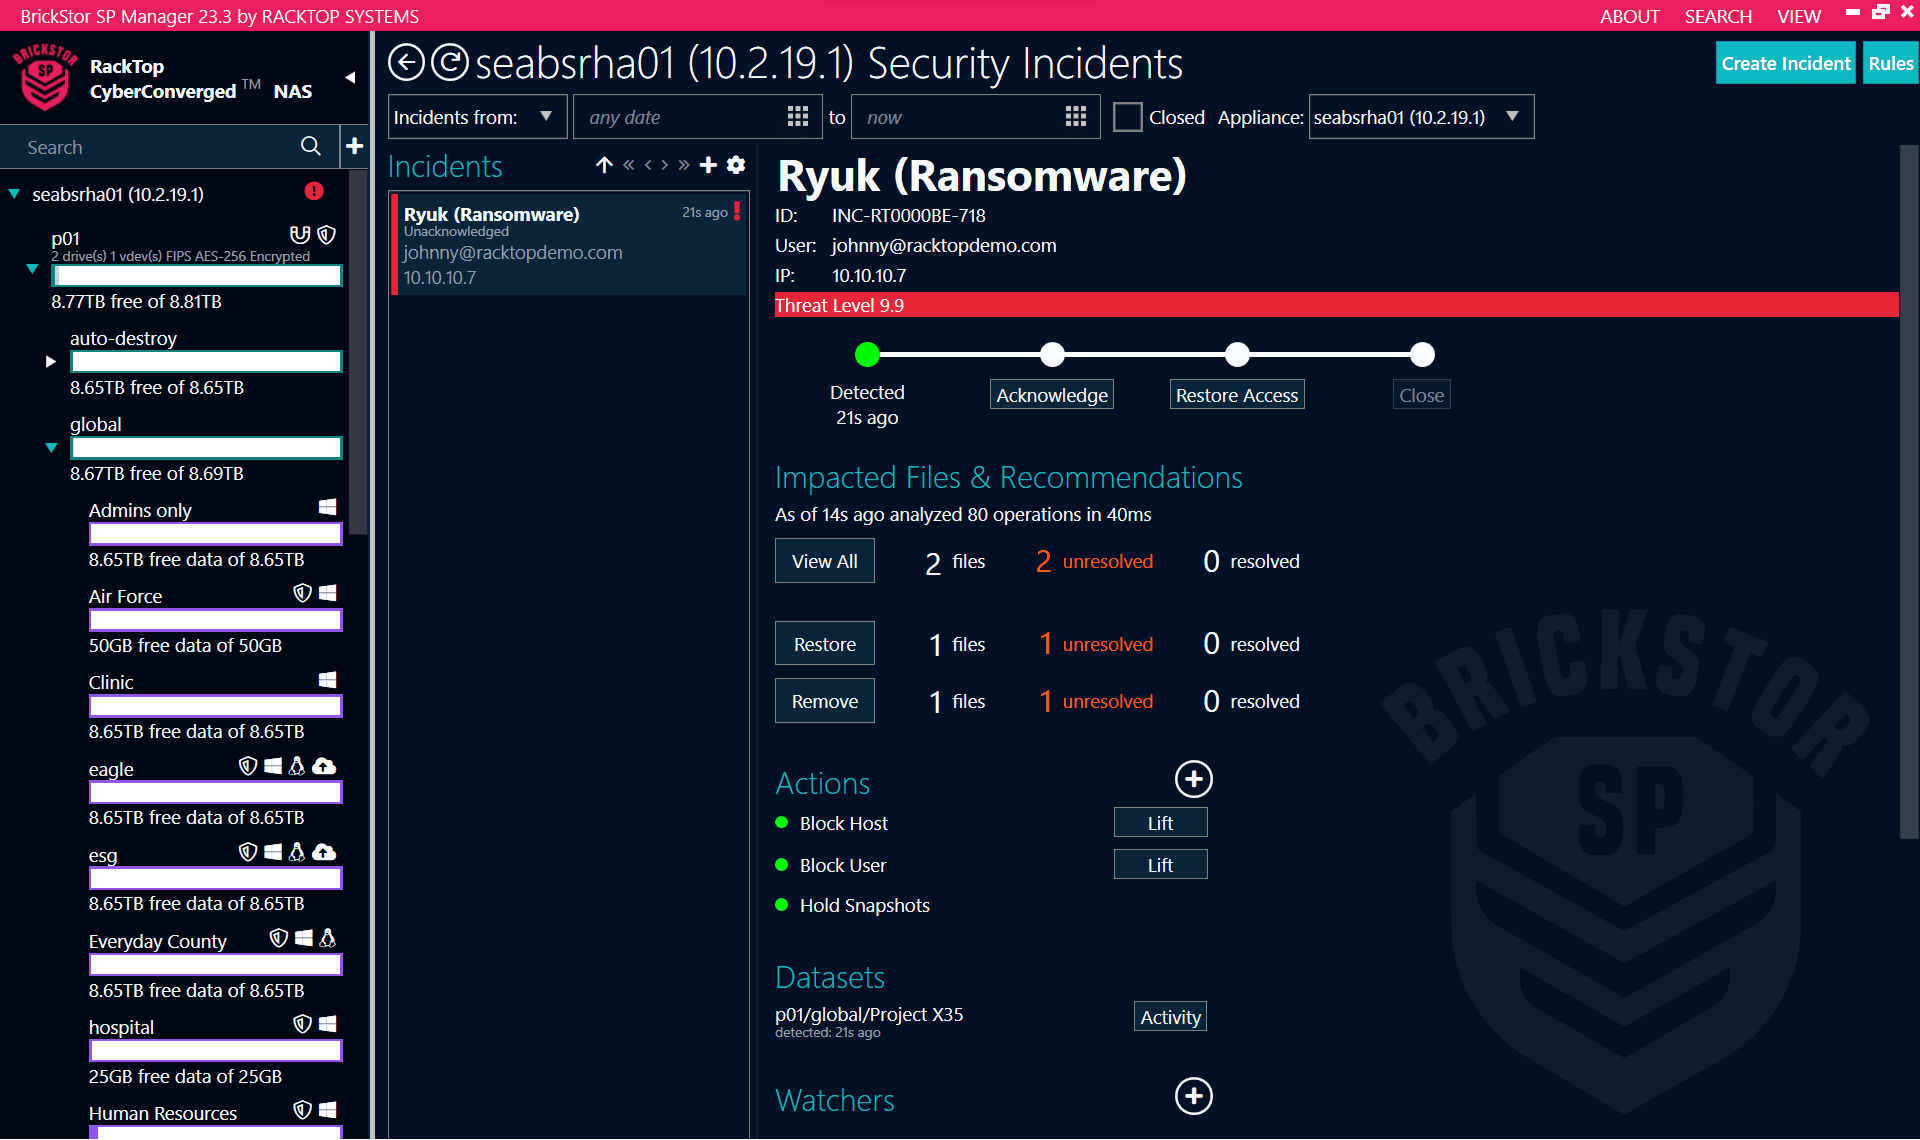
Task: Click the red Threat Level 9.9 bar
Action: point(1336,305)
